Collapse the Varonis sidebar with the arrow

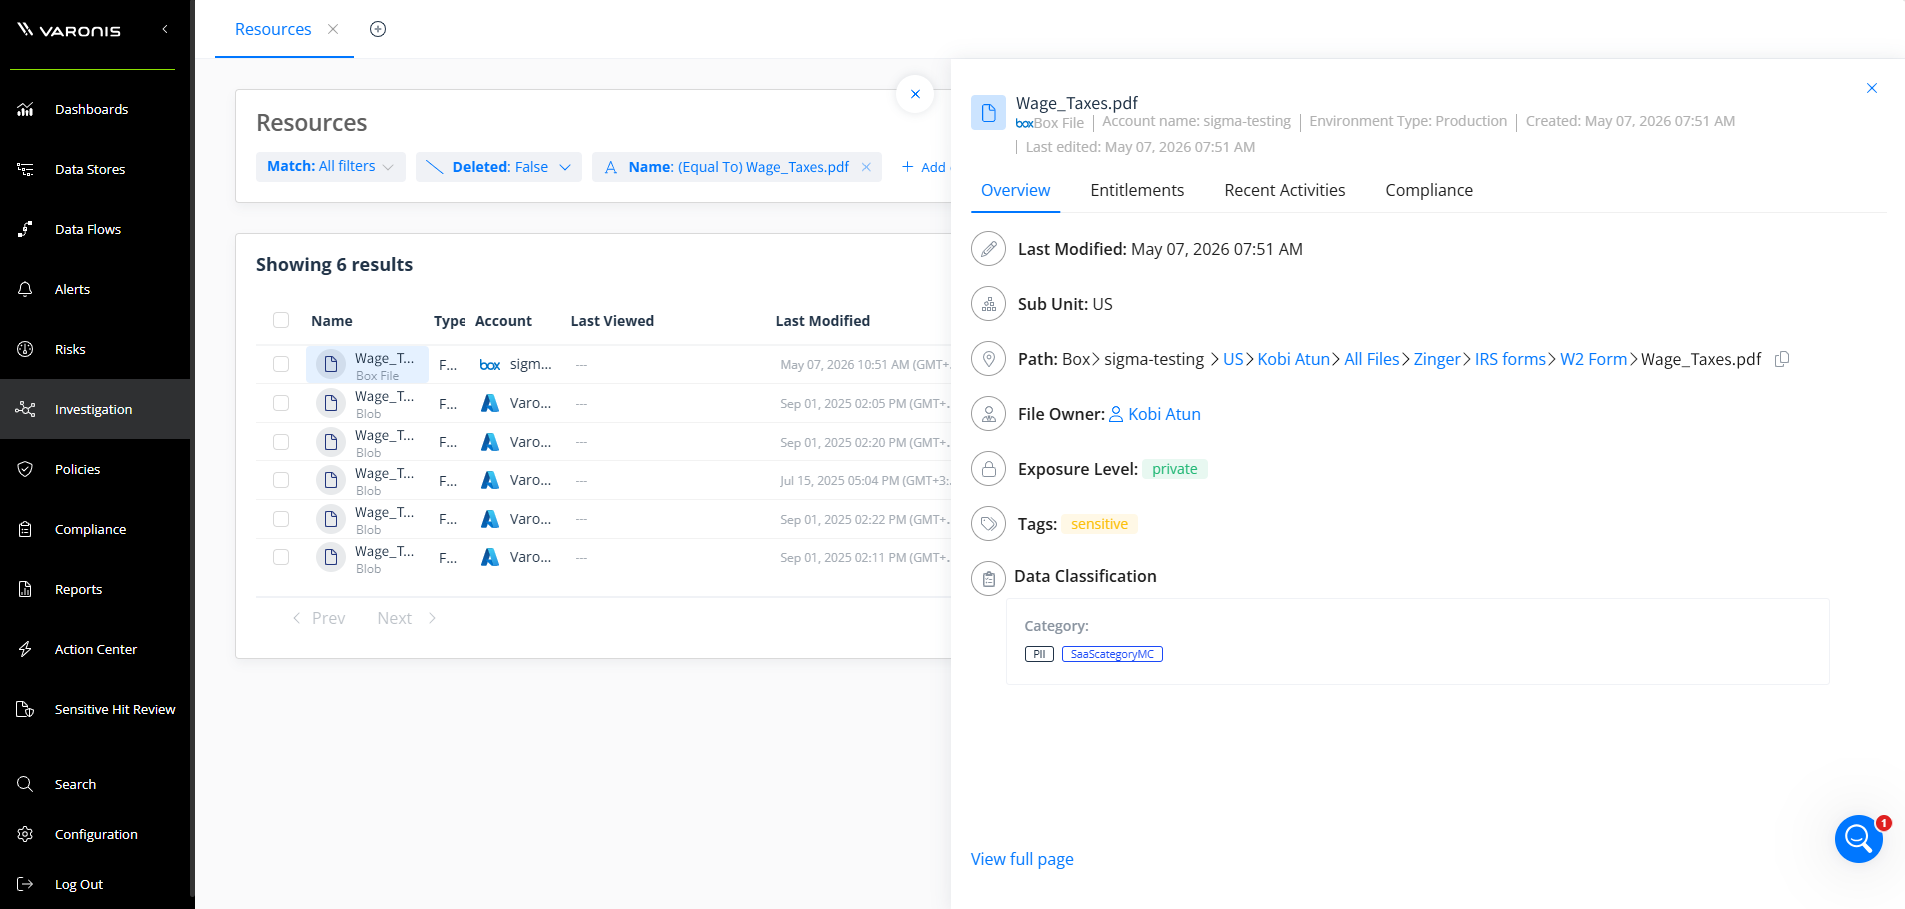click(165, 29)
